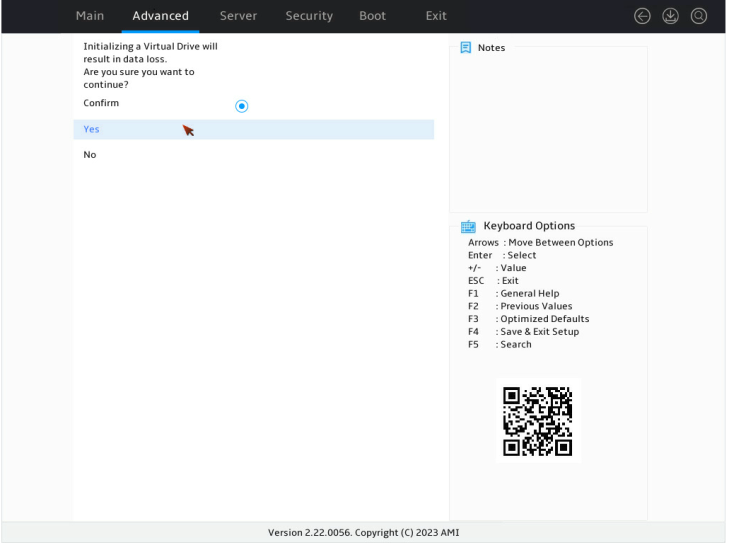
Task: Click 'Enter : Select' text
Action: [502, 255]
